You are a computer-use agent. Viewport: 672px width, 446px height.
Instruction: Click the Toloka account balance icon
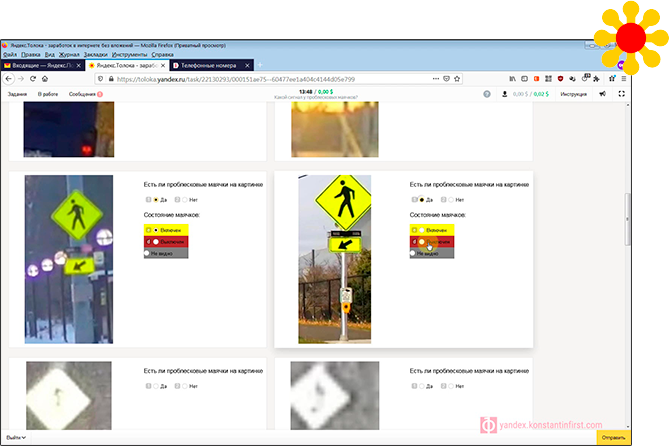(x=504, y=94)
